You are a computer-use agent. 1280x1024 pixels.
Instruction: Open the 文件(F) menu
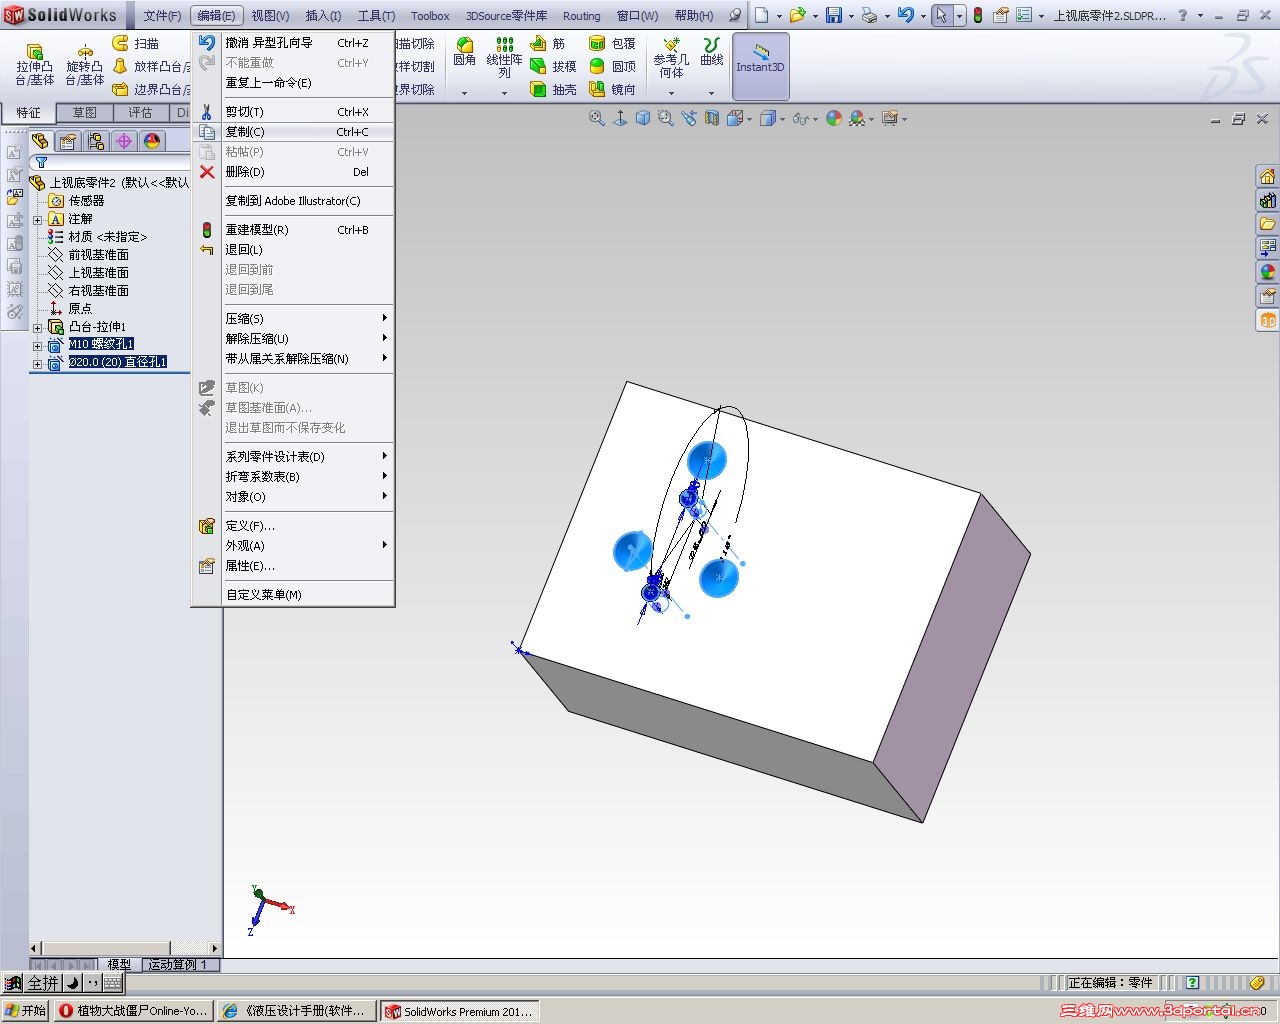tap(162, 16)
